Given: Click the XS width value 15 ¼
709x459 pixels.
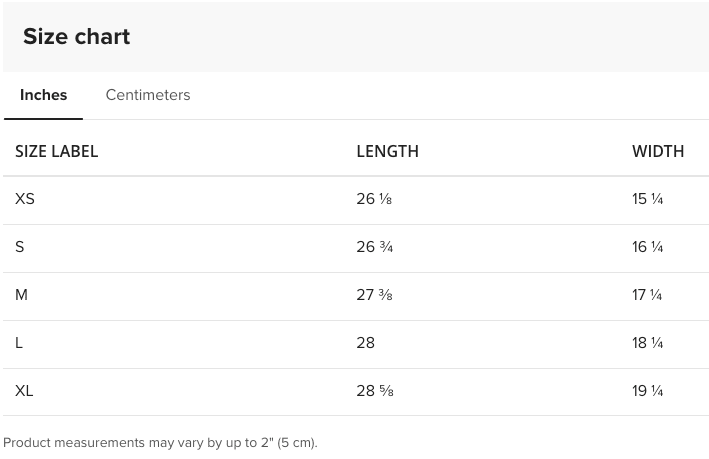Looking at the screenshot, I should pyautogui.click(x=647, y=199).
